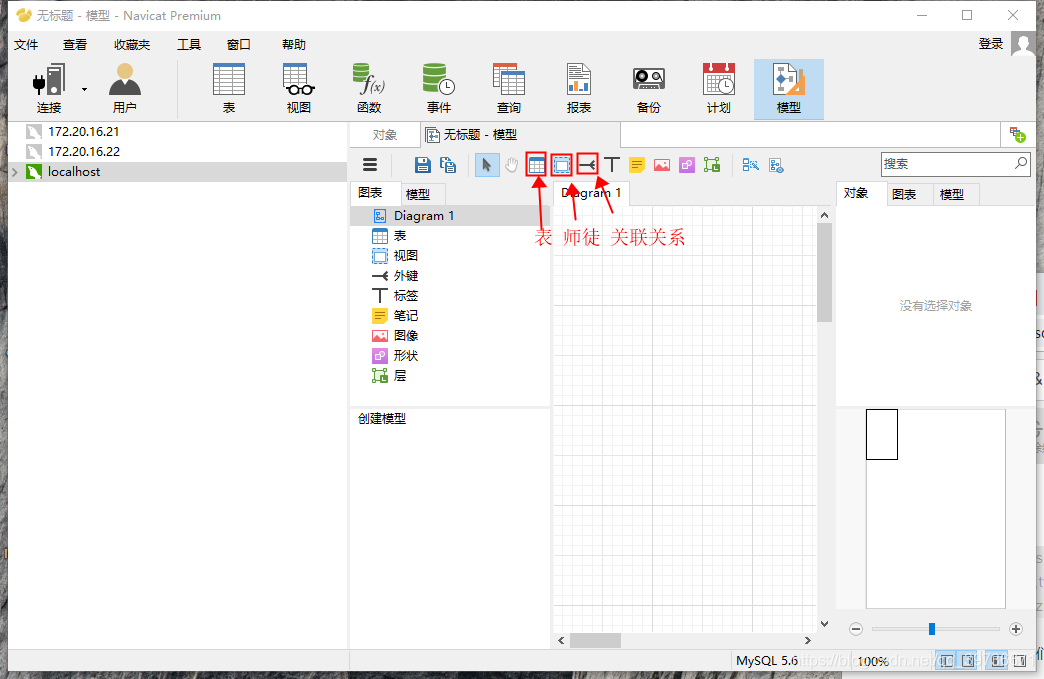Open the hamburger menu in model toolbar
Screen dimensions: 1044x679
click(x=370, y=164)
